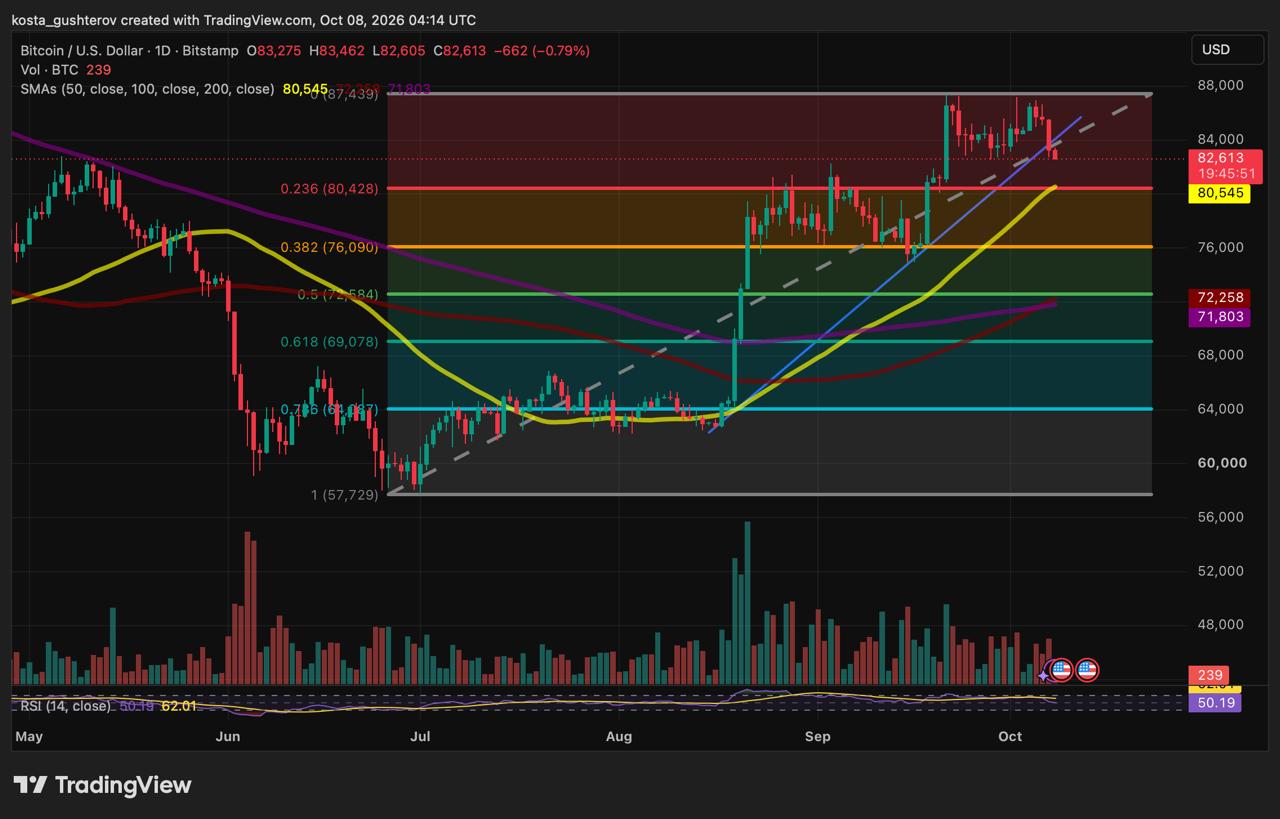Click the red 82,613 price-axis label
This screenshot has height=819, width=1280.
click(1222, 158)
